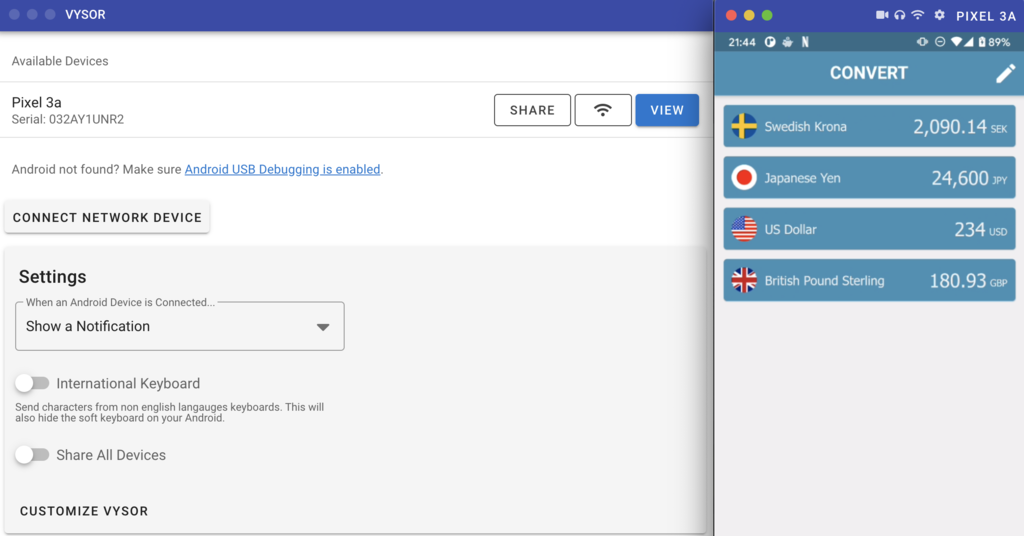
Task: Tap the battery icon in phone status bar
Action: point(982,42)
